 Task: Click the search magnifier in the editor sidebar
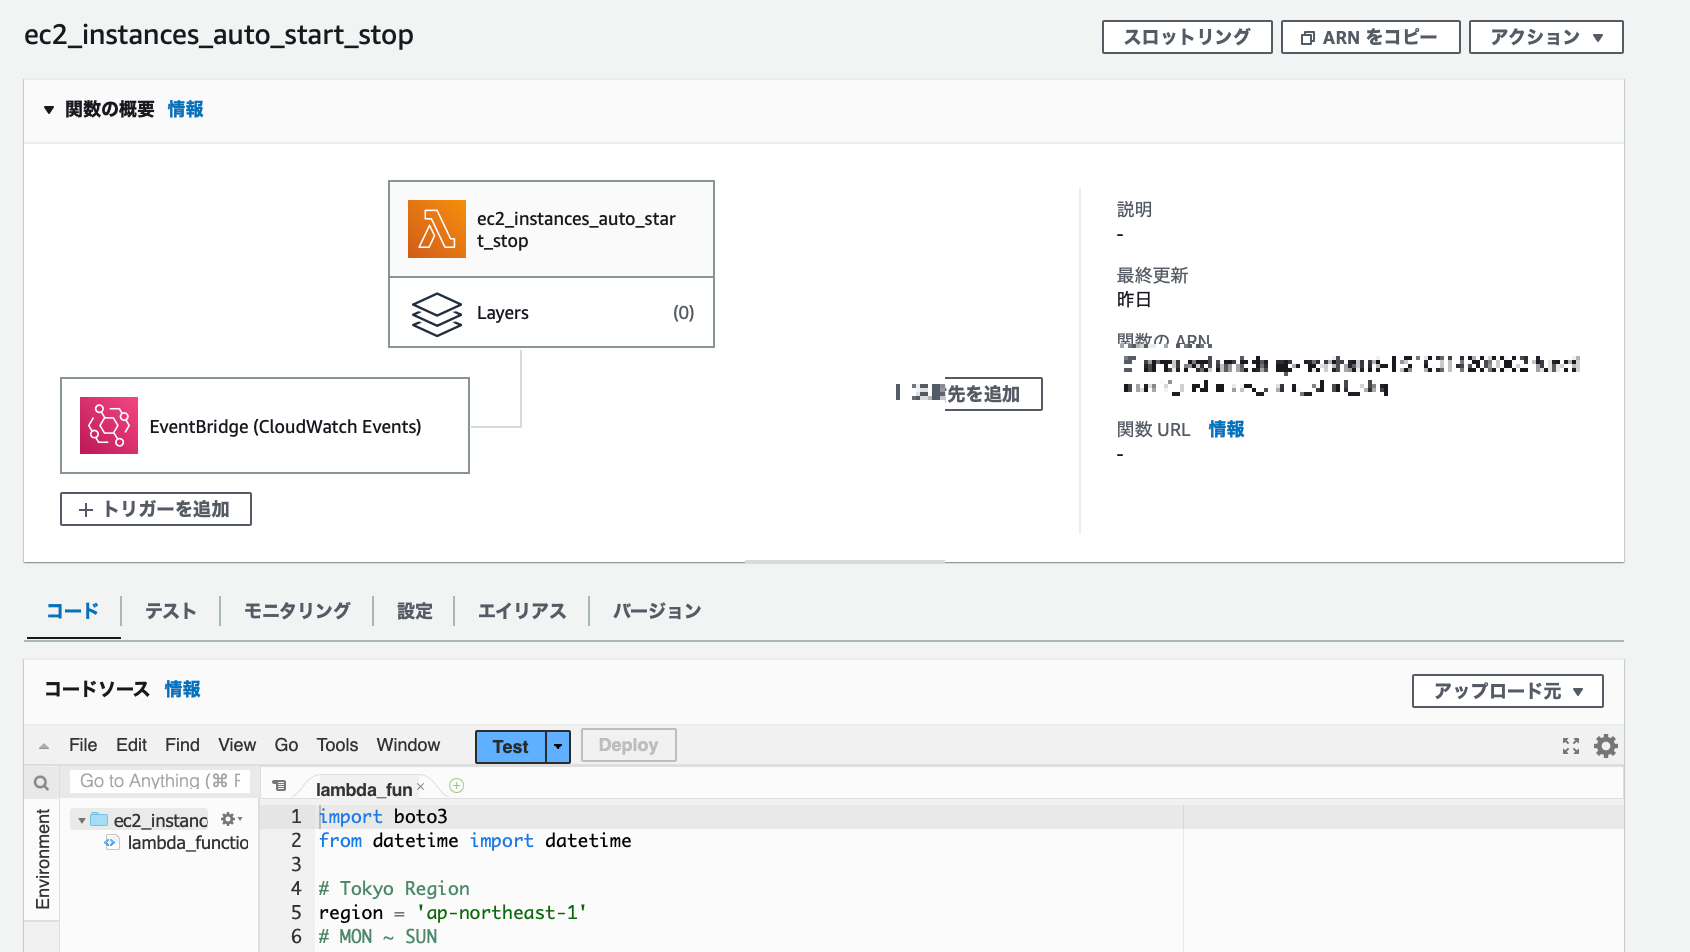[x=41, y=783]
